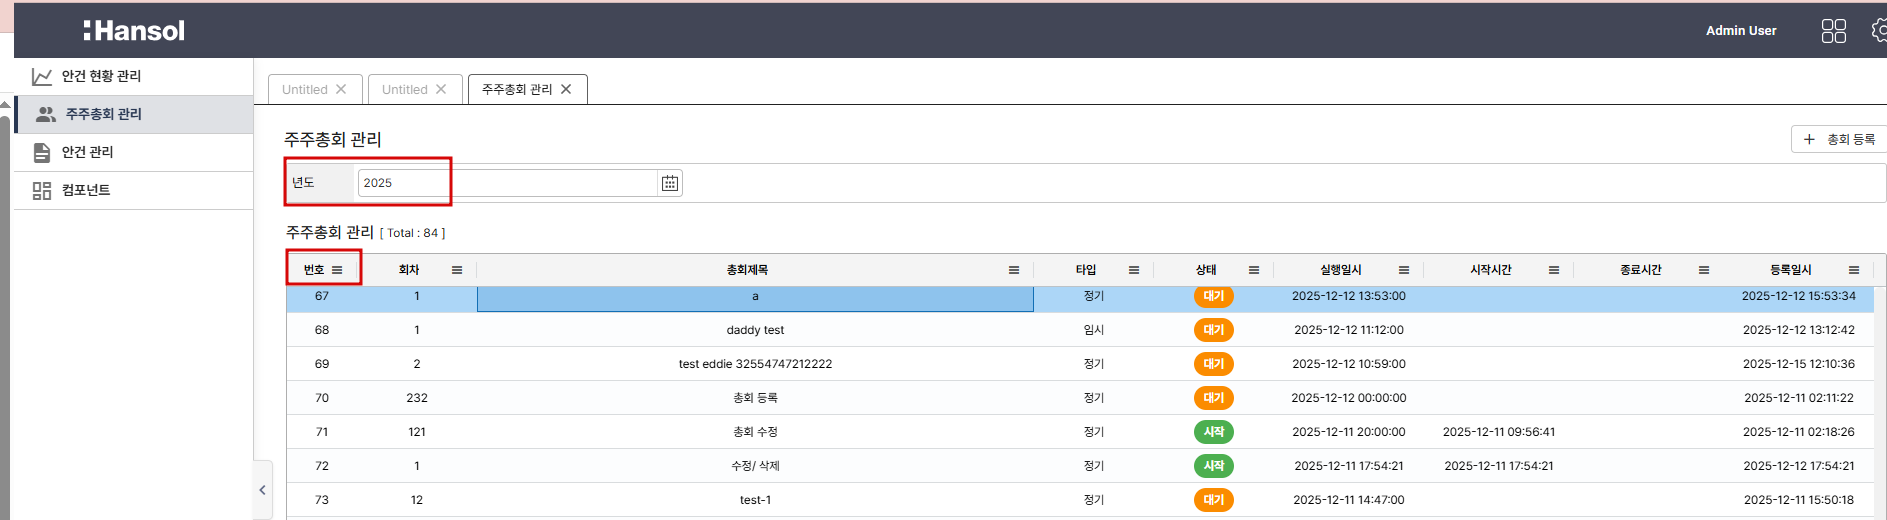The width and height of the screenshot is (1887, 520).
Task: Select the 'test-1' title cell
Action: pos(755,500)
